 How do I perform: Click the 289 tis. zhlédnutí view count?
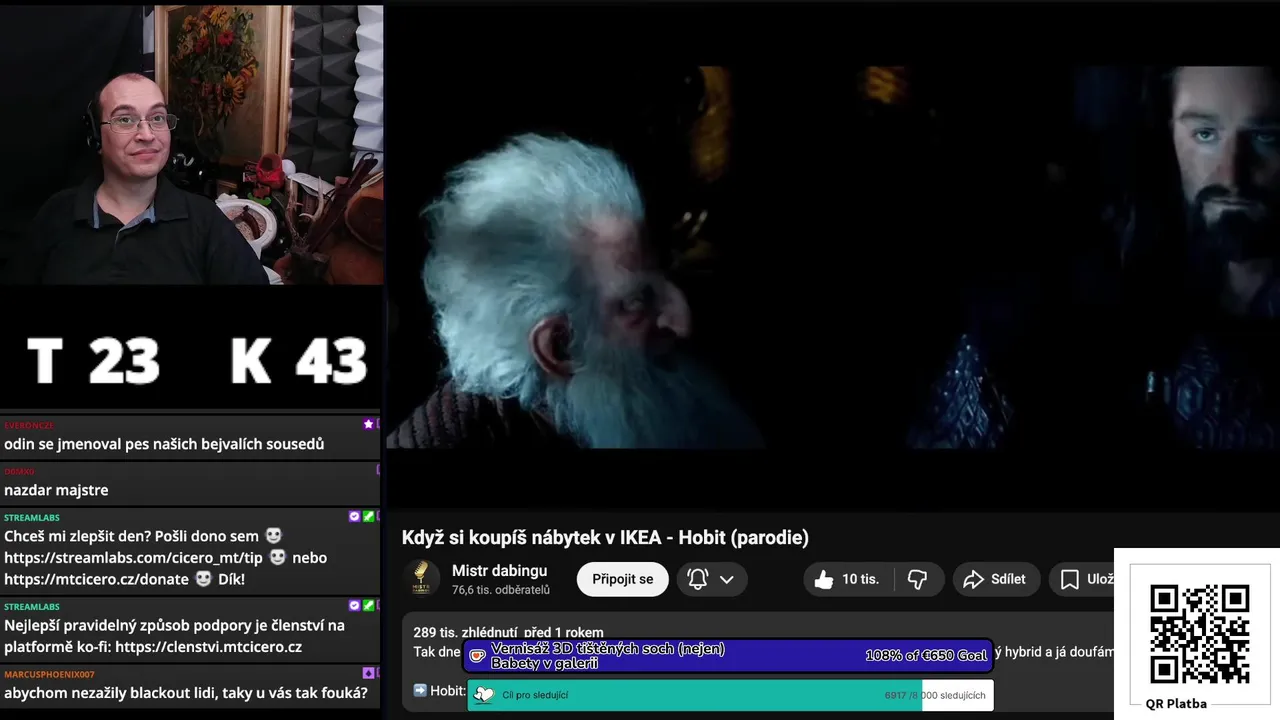466,632
